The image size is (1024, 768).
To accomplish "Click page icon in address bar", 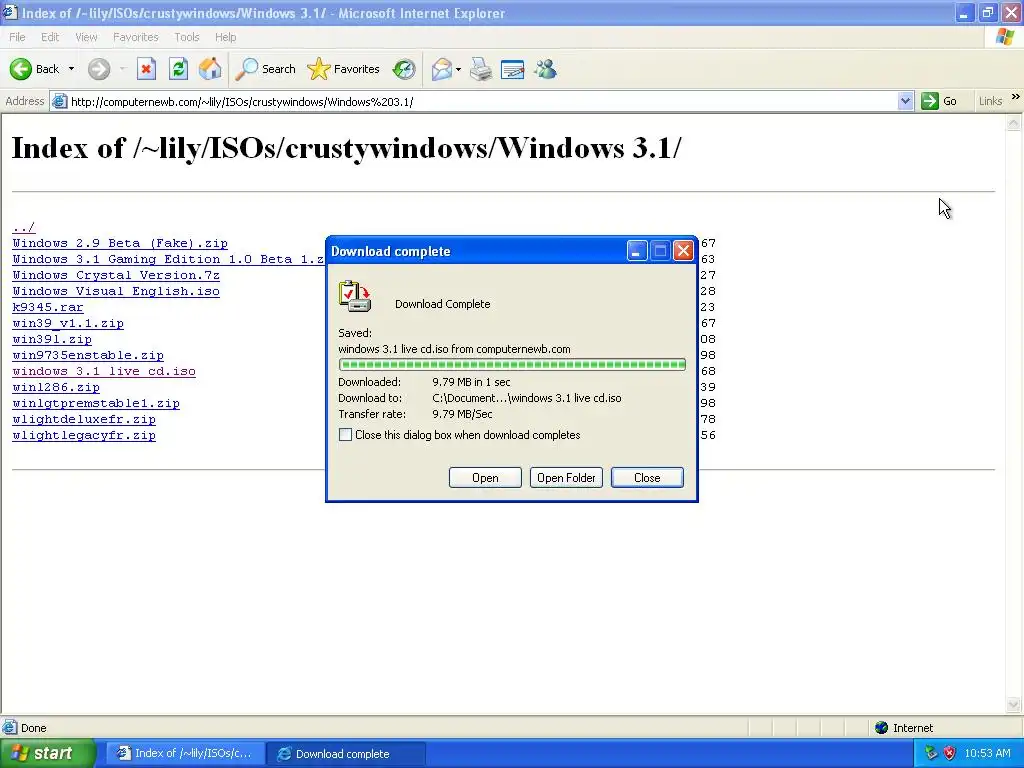I will click(x=59, y=101).
